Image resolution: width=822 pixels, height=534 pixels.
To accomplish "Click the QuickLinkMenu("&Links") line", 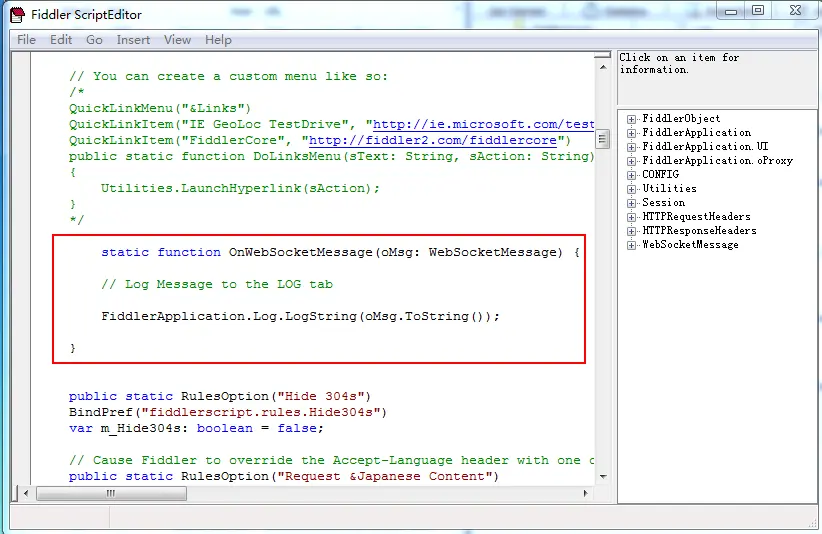I will coord(160,108).
